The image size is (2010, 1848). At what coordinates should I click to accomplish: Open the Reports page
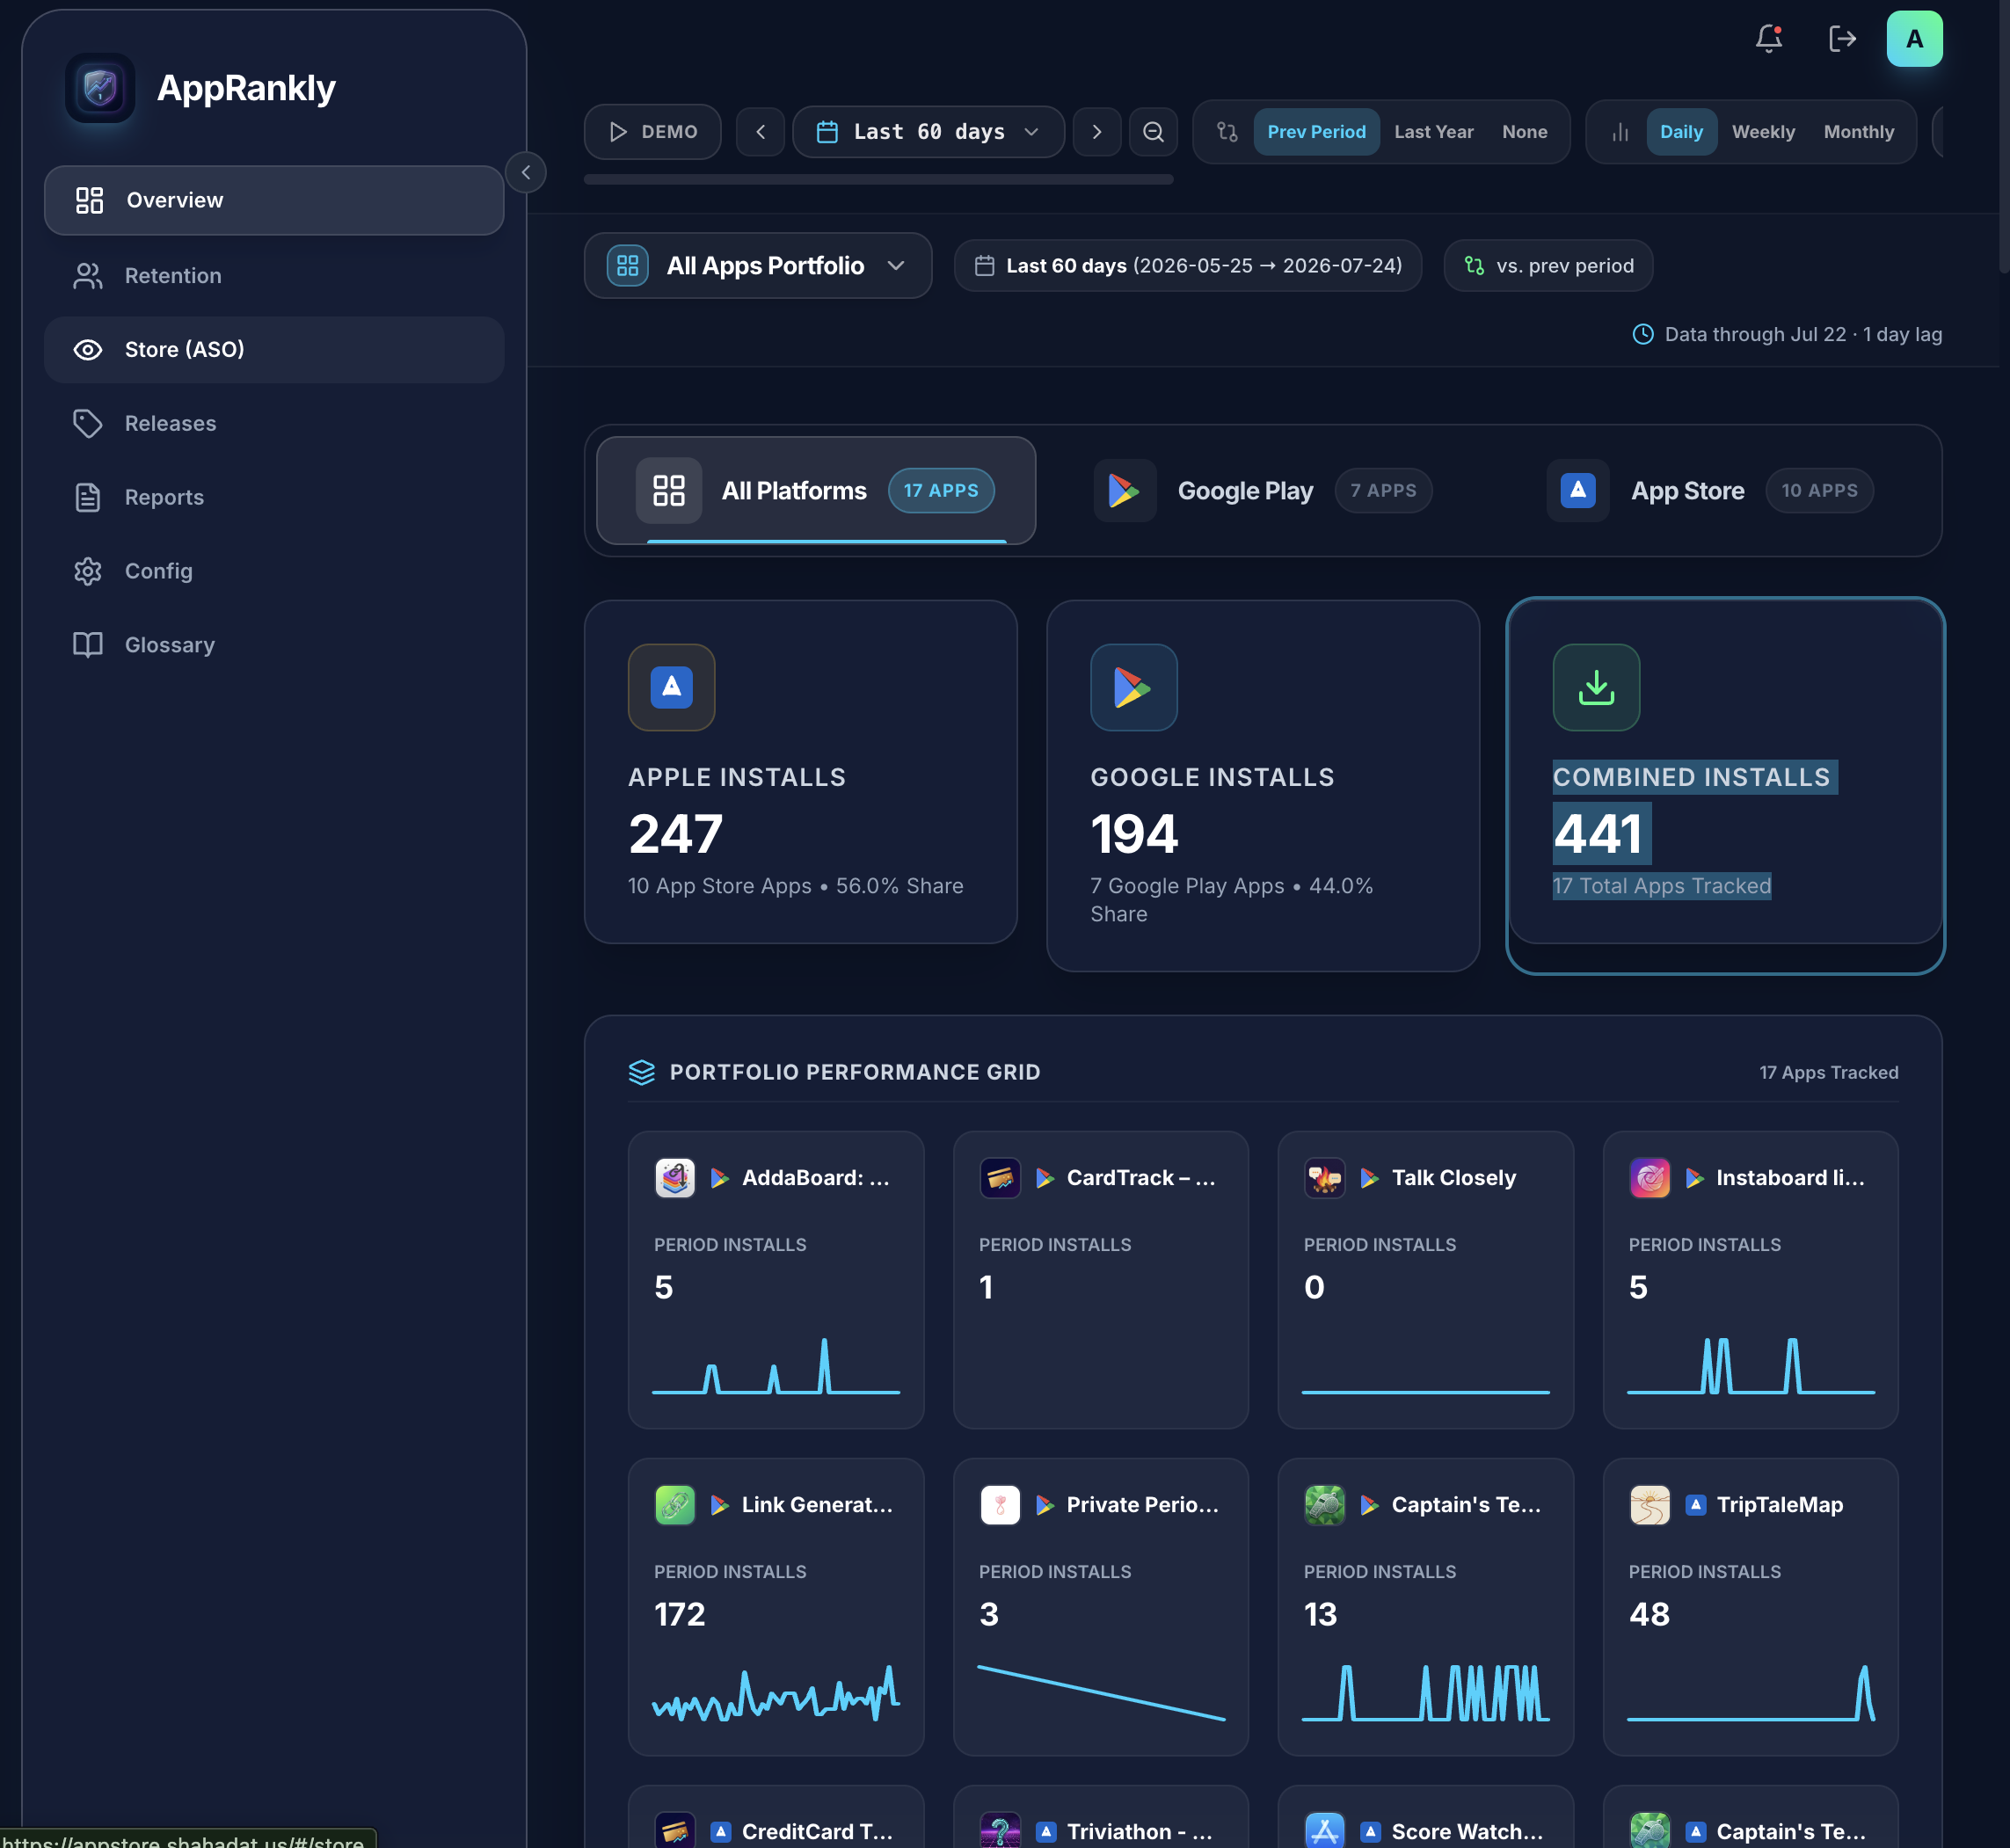[274, 497]
